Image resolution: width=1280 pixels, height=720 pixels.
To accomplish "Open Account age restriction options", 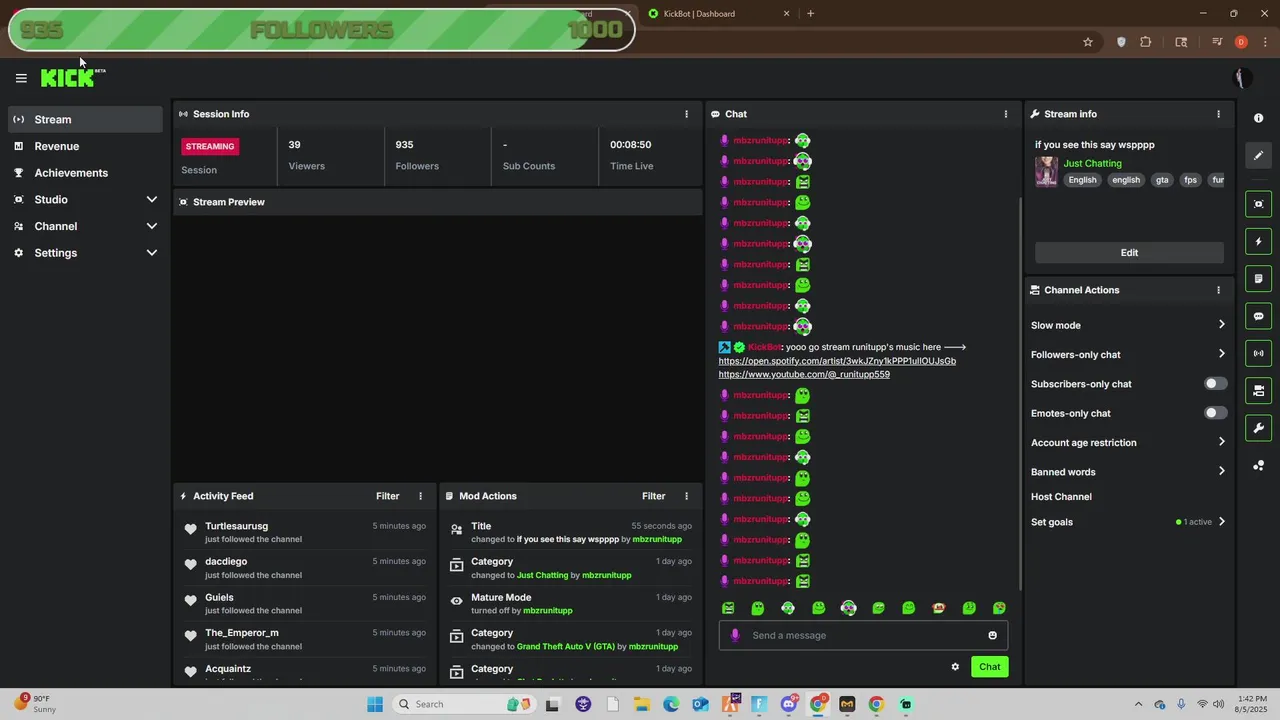I will (1128, 442).
